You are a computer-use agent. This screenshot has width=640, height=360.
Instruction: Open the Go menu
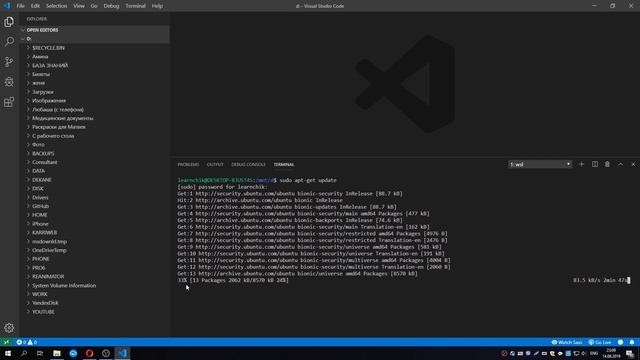tap(94, 6)
